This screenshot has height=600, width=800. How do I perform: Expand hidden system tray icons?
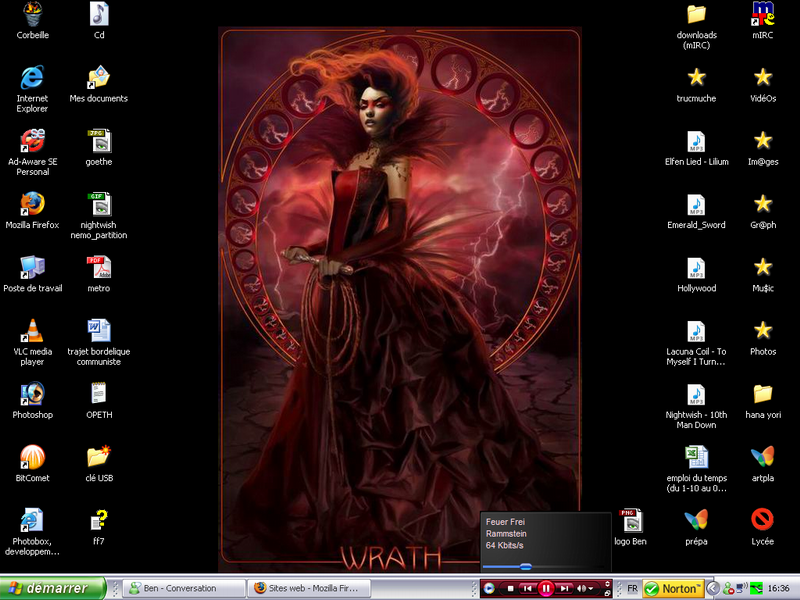tap(714, 588)
